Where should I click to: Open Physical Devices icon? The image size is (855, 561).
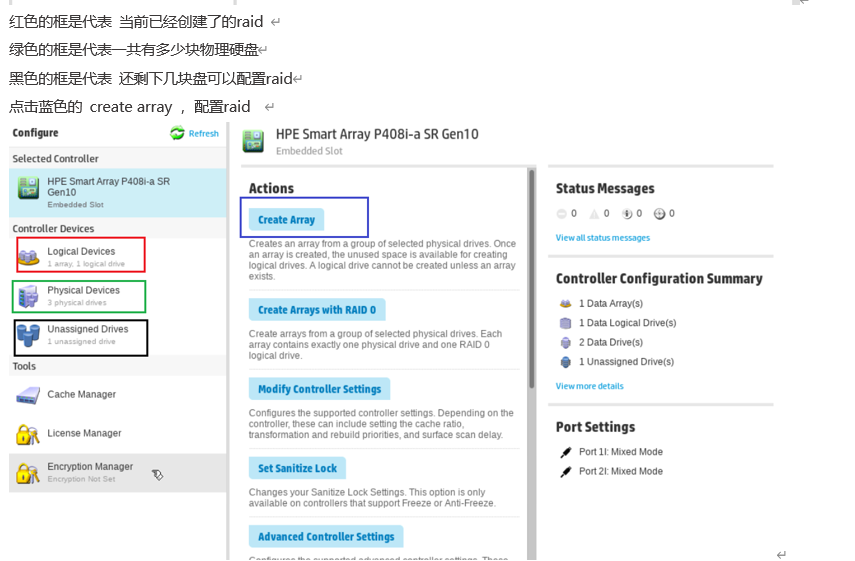click(x=28, y=296)
